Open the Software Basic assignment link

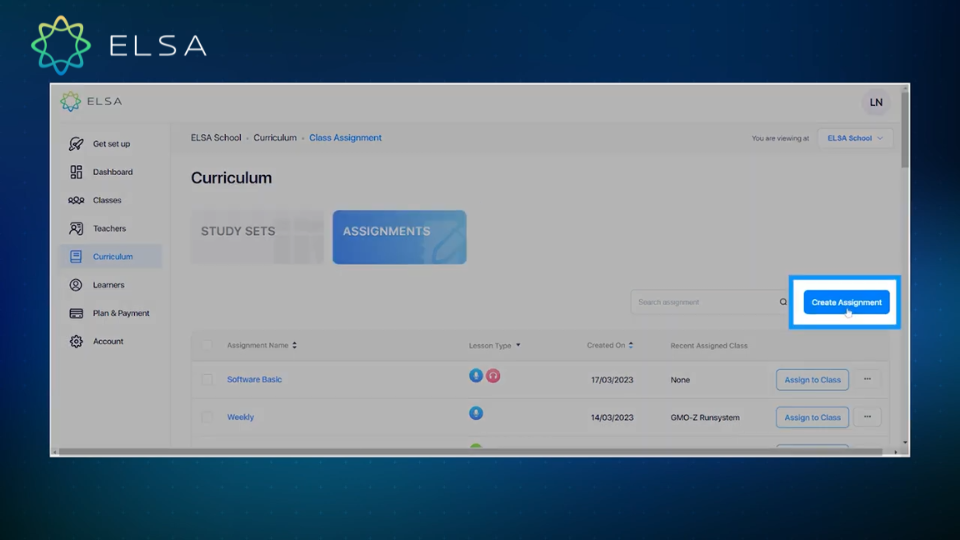[x=254, y=380]
